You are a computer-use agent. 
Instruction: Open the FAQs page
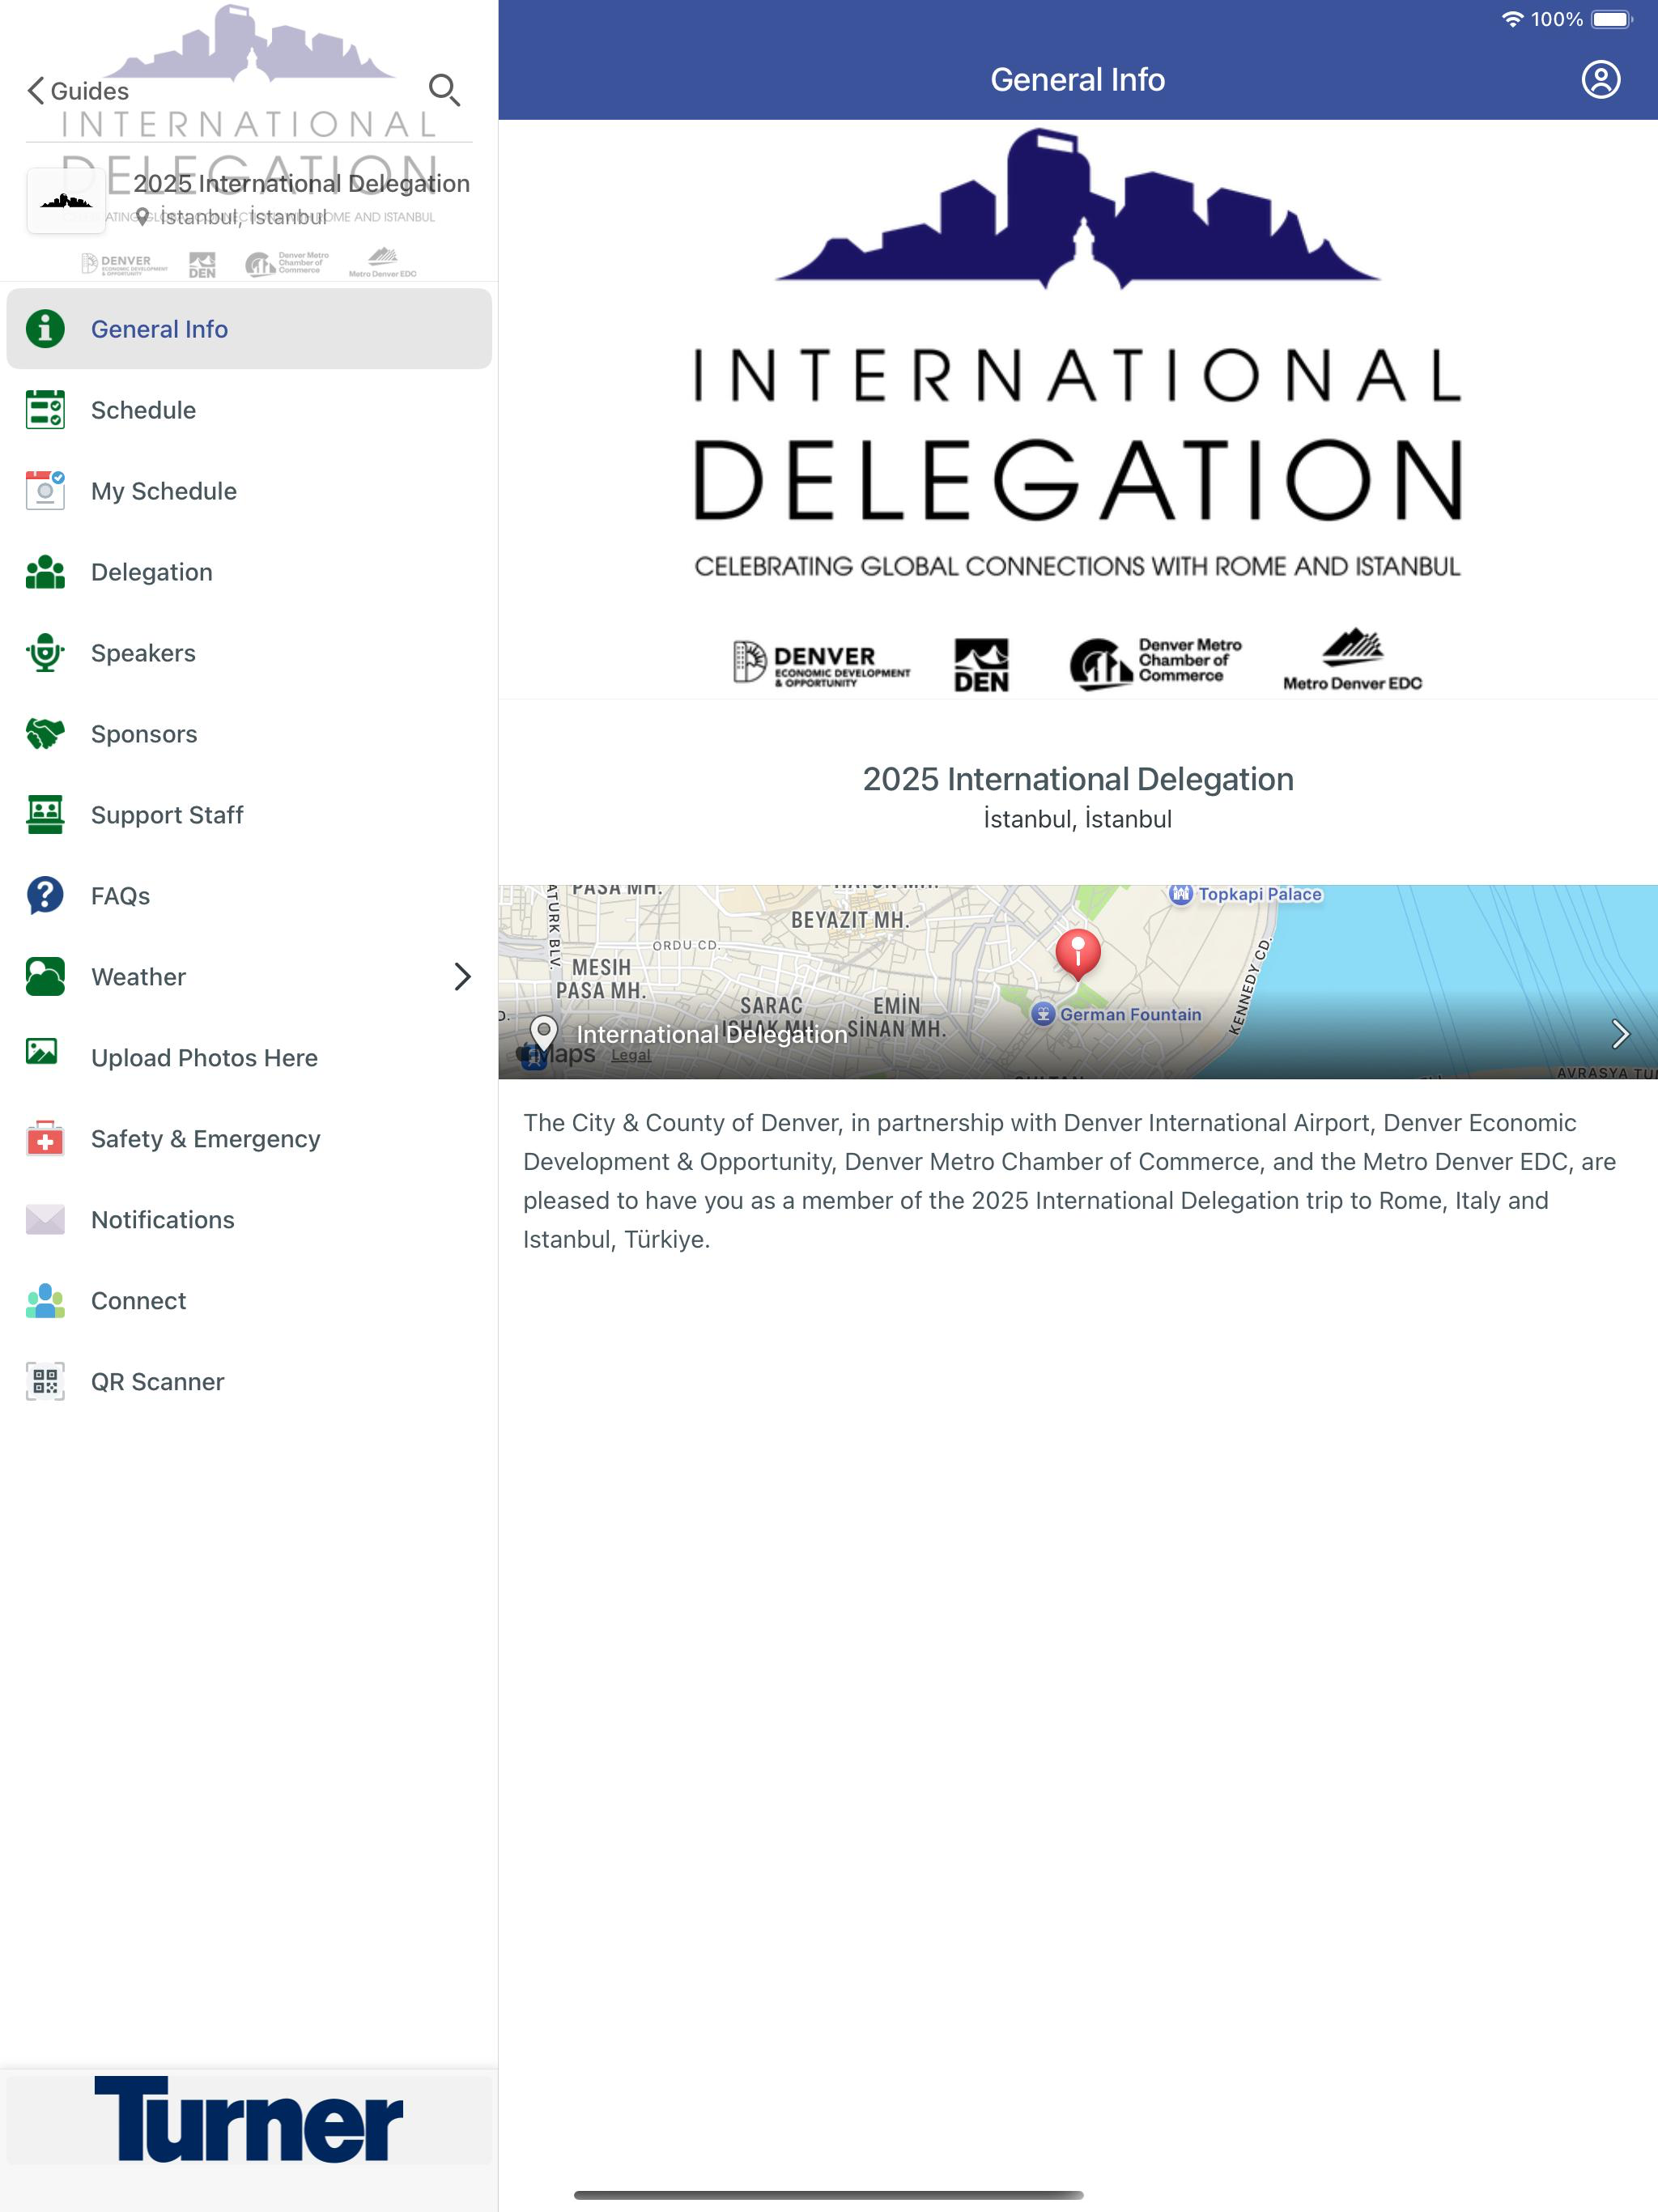coord(249,896)
